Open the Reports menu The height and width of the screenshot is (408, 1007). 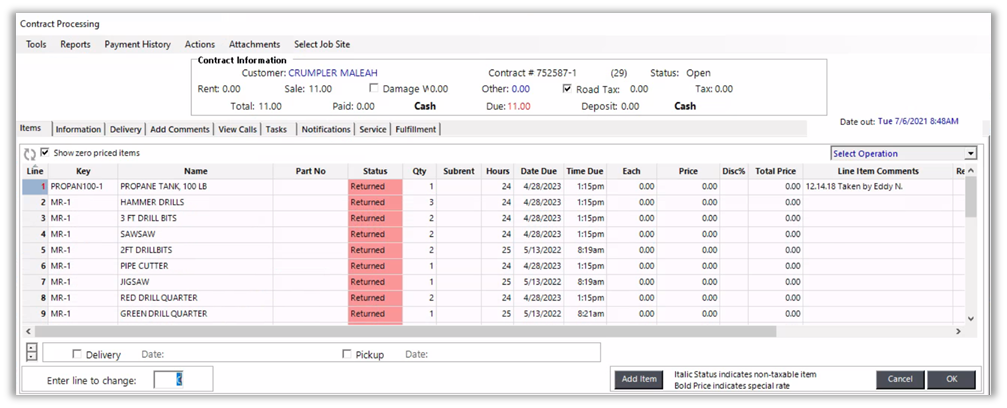(75, 44)
